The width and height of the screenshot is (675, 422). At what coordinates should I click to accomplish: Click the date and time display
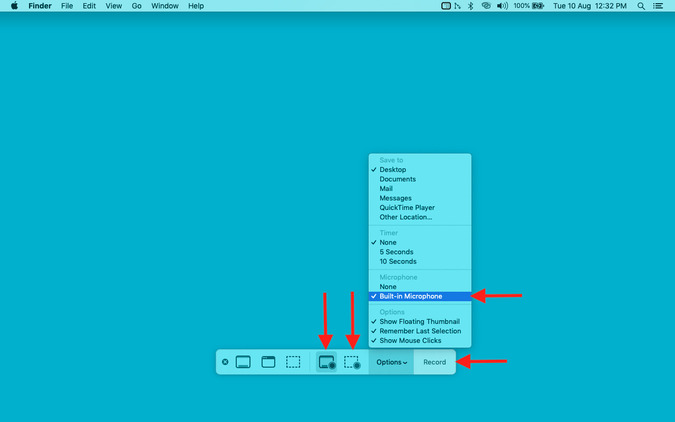590,6
